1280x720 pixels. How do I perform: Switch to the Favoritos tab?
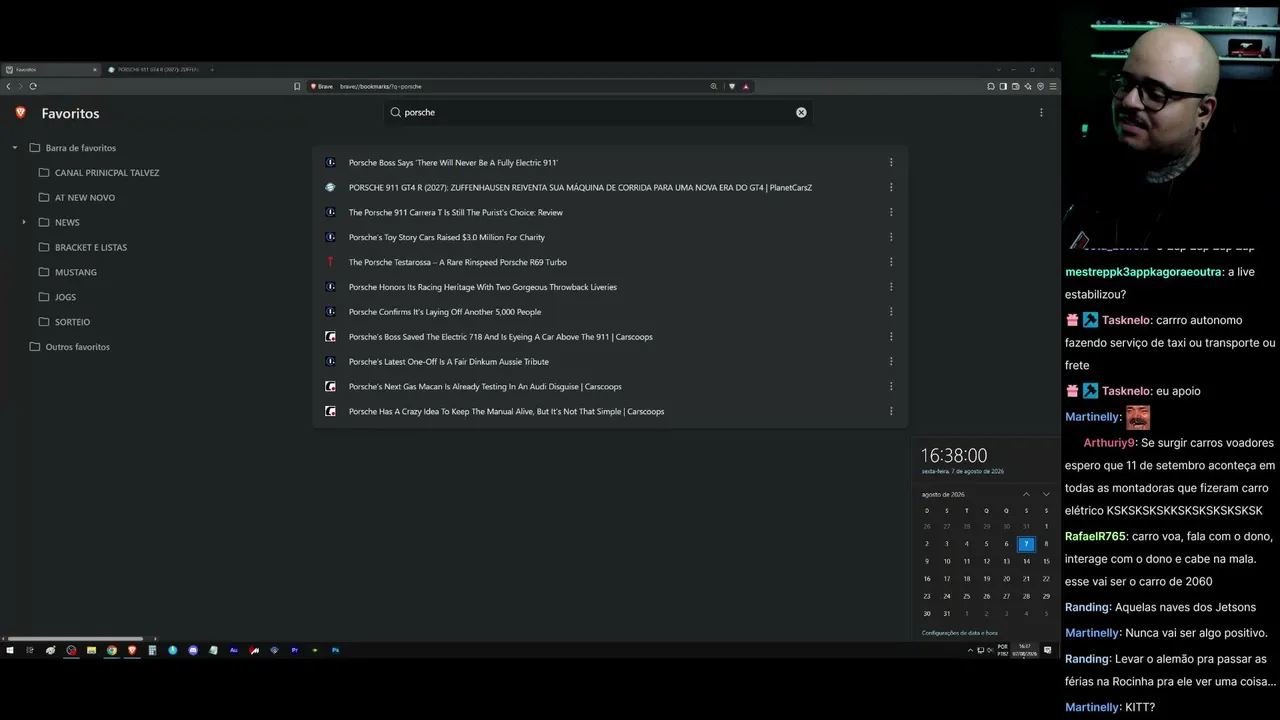(x=50, y=70)
